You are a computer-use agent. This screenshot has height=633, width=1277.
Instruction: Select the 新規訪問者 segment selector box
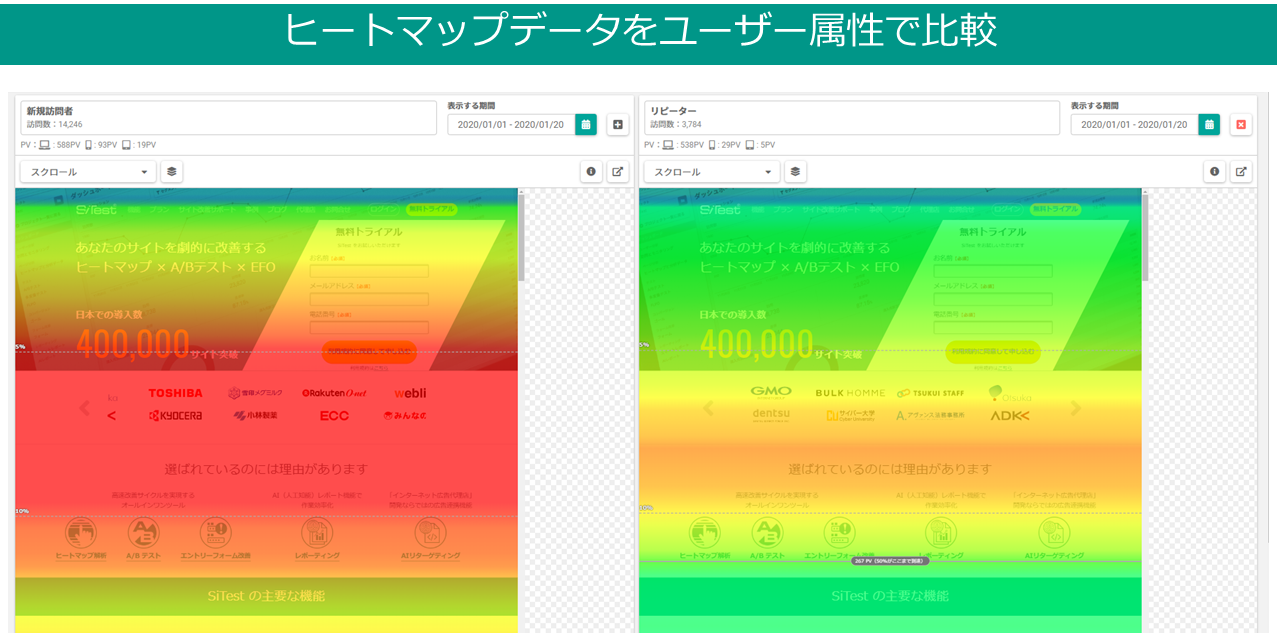229,117
